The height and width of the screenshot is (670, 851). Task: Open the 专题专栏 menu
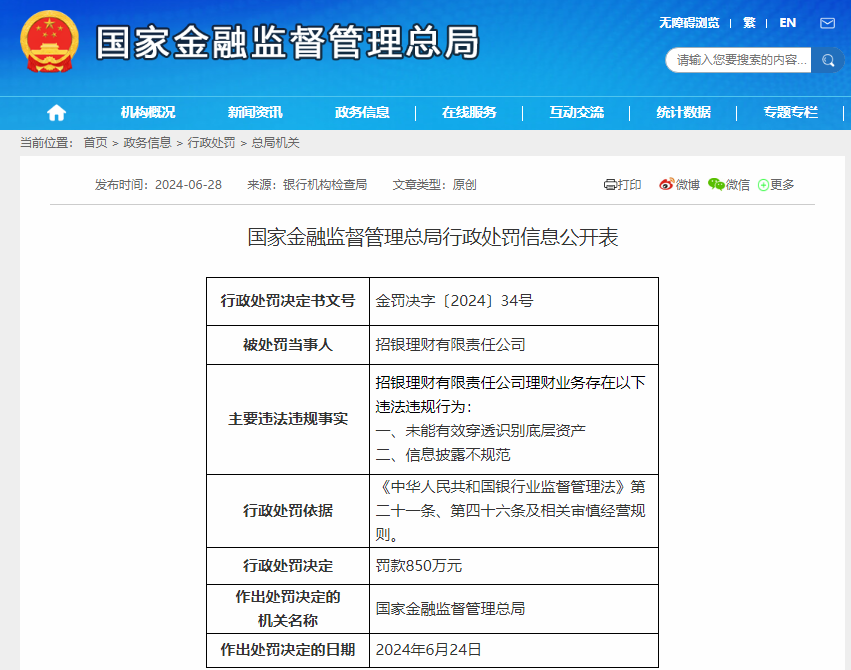[790, 112]
